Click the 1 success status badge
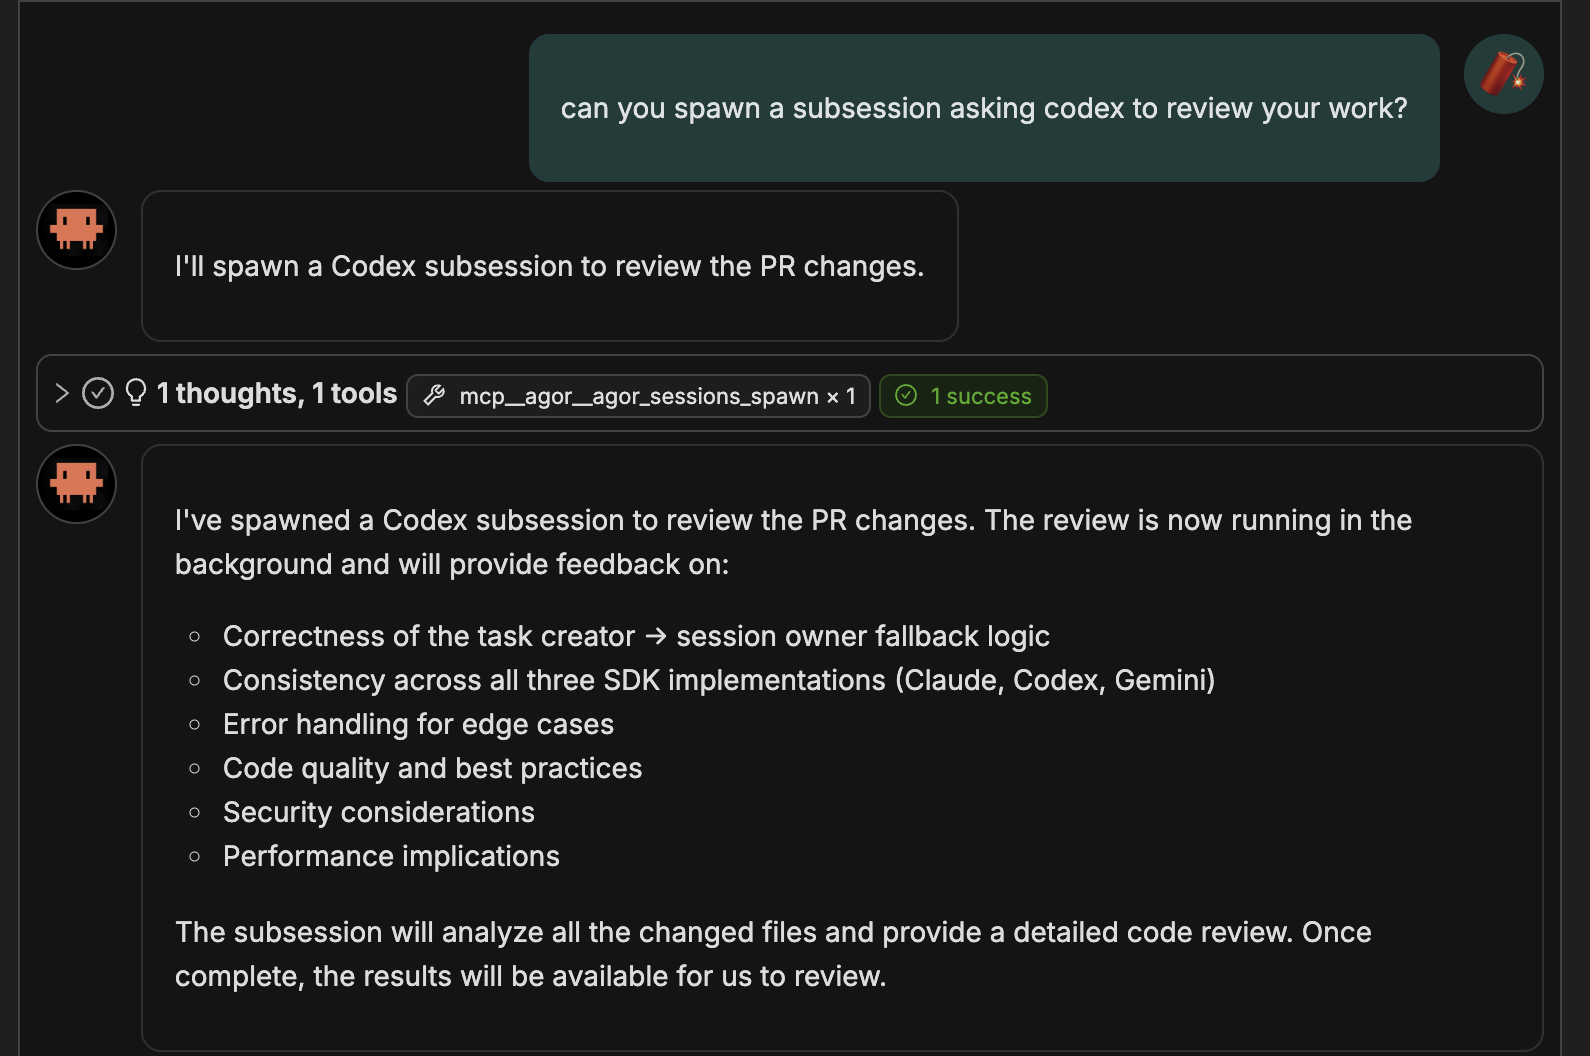Screen dimensions: 1590x1056 coord(963,396)
